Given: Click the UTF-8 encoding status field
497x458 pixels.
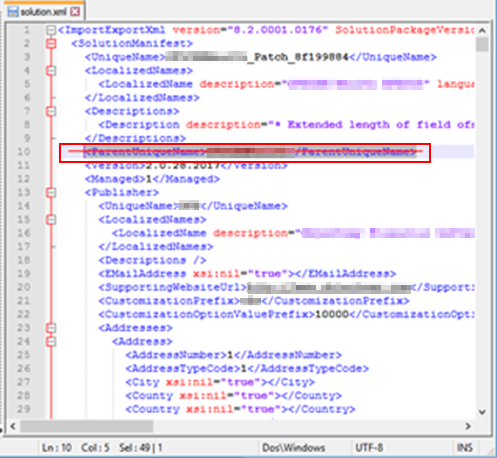Looking at the screenshot, I should [x=369, y=448].
